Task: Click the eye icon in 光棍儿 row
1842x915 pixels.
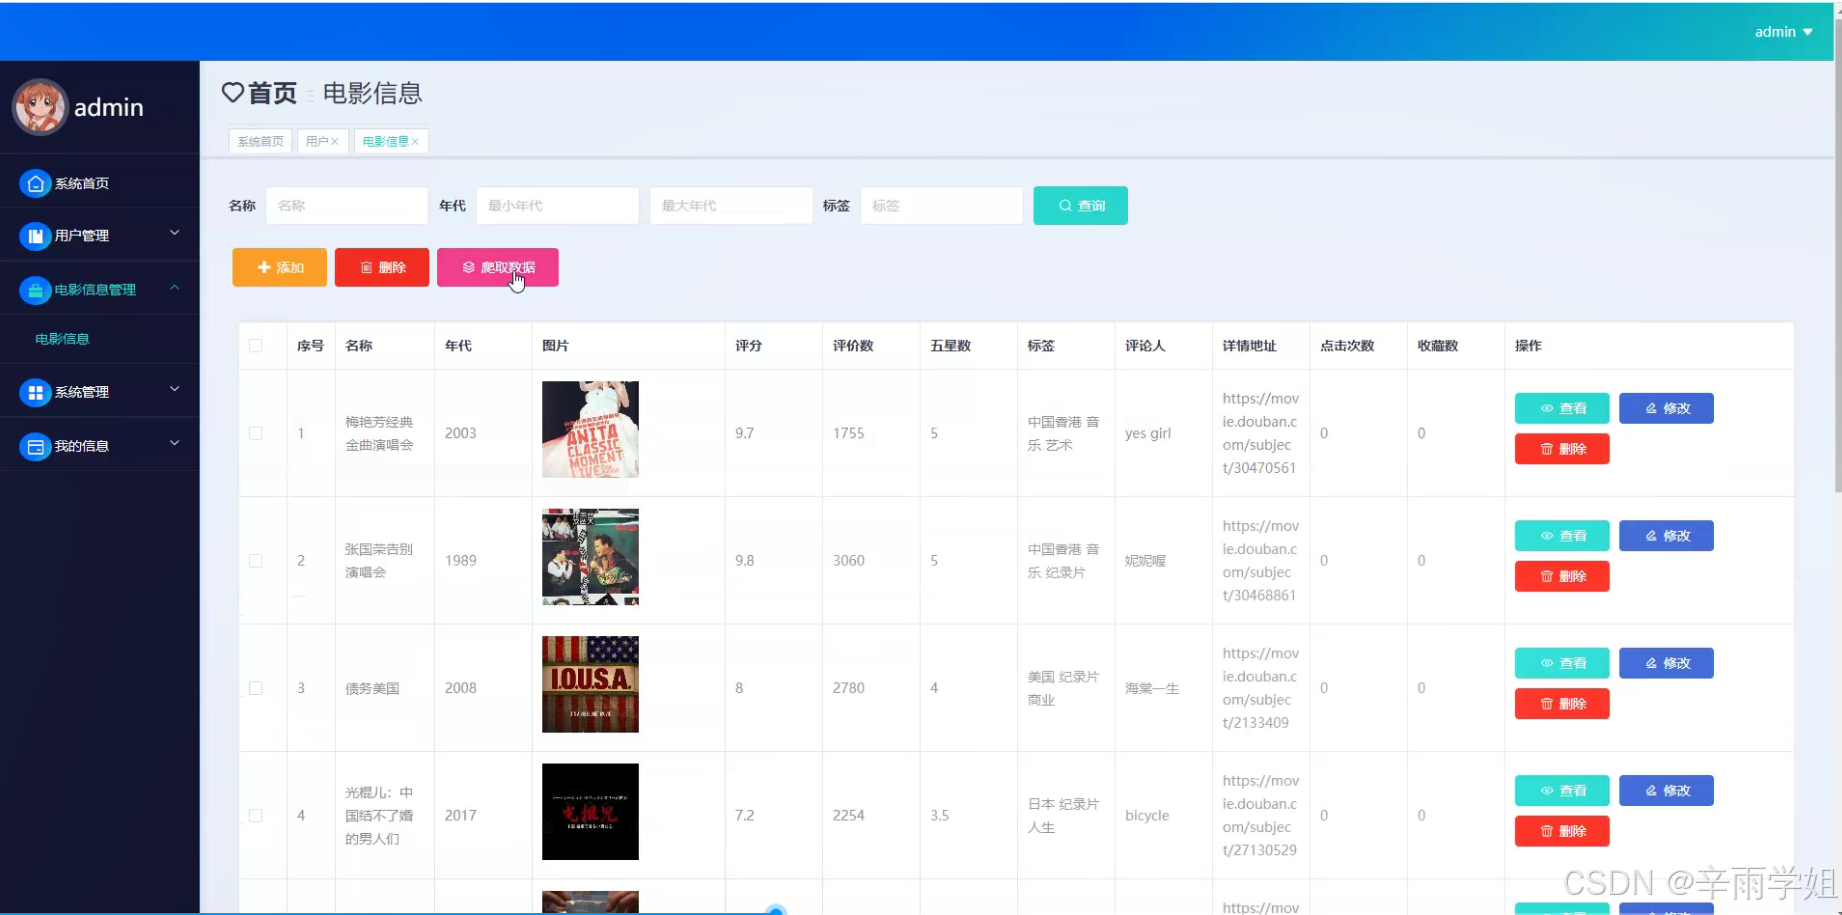Action: (1547, 791)
